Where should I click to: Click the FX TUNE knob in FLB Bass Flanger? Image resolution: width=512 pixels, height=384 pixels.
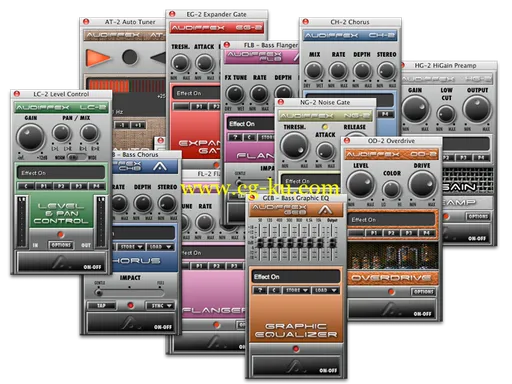[235, 94]
